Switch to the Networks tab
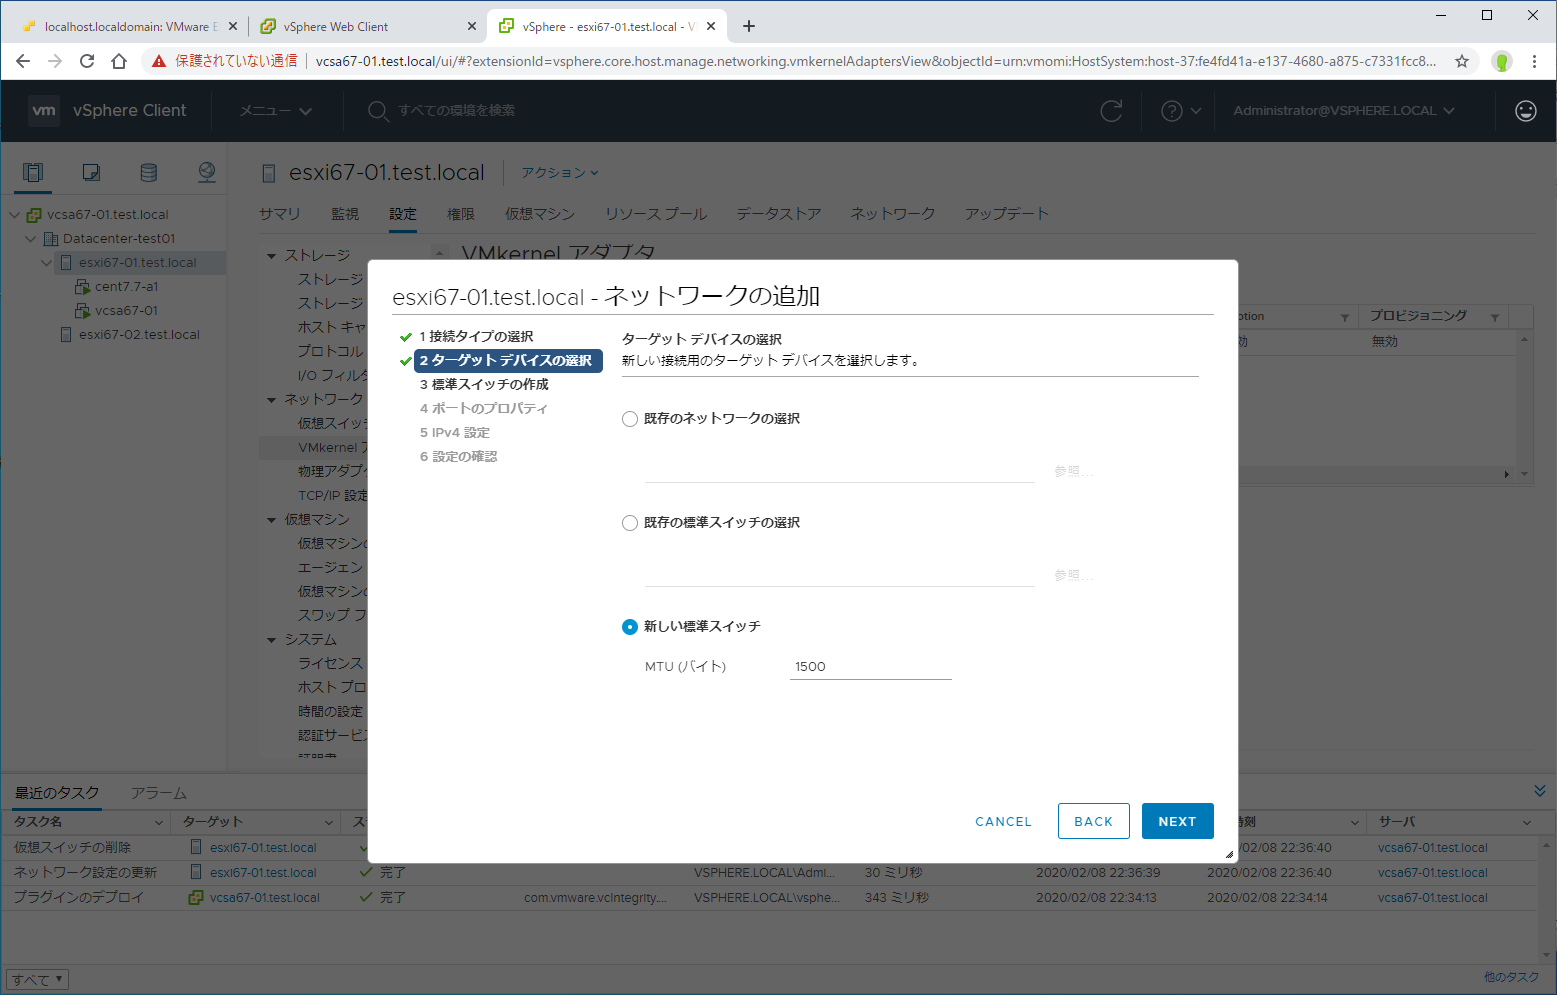This screenshot has height=995, width=1557. pos(893,214)
